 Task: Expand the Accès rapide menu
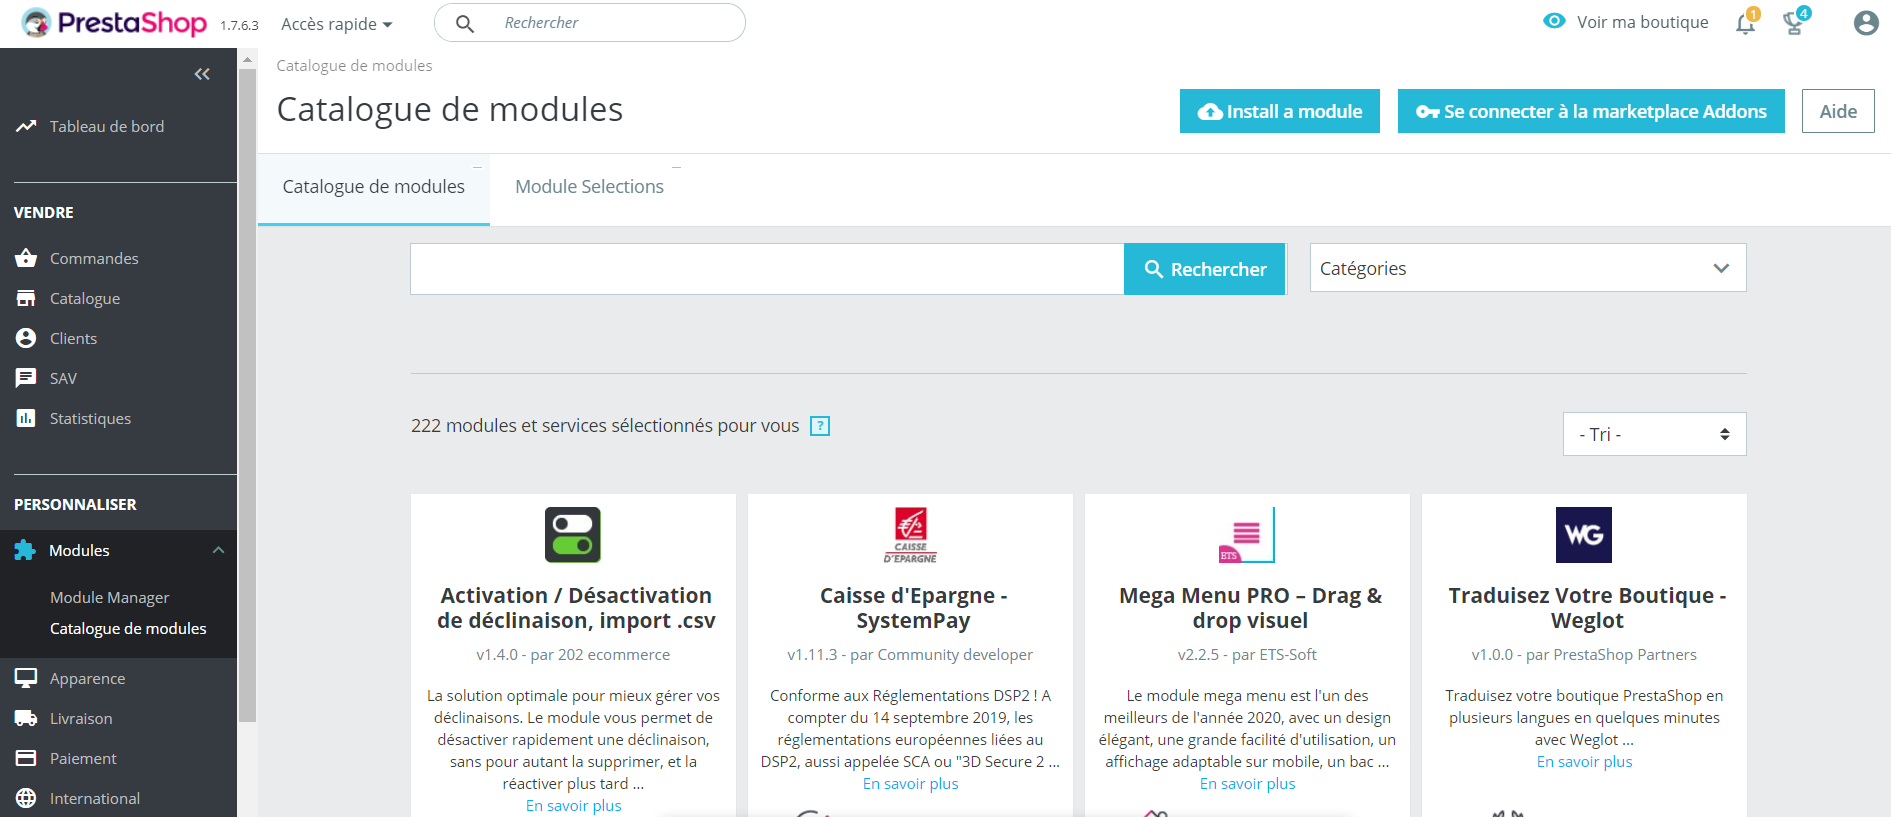[x=336, y=24]
